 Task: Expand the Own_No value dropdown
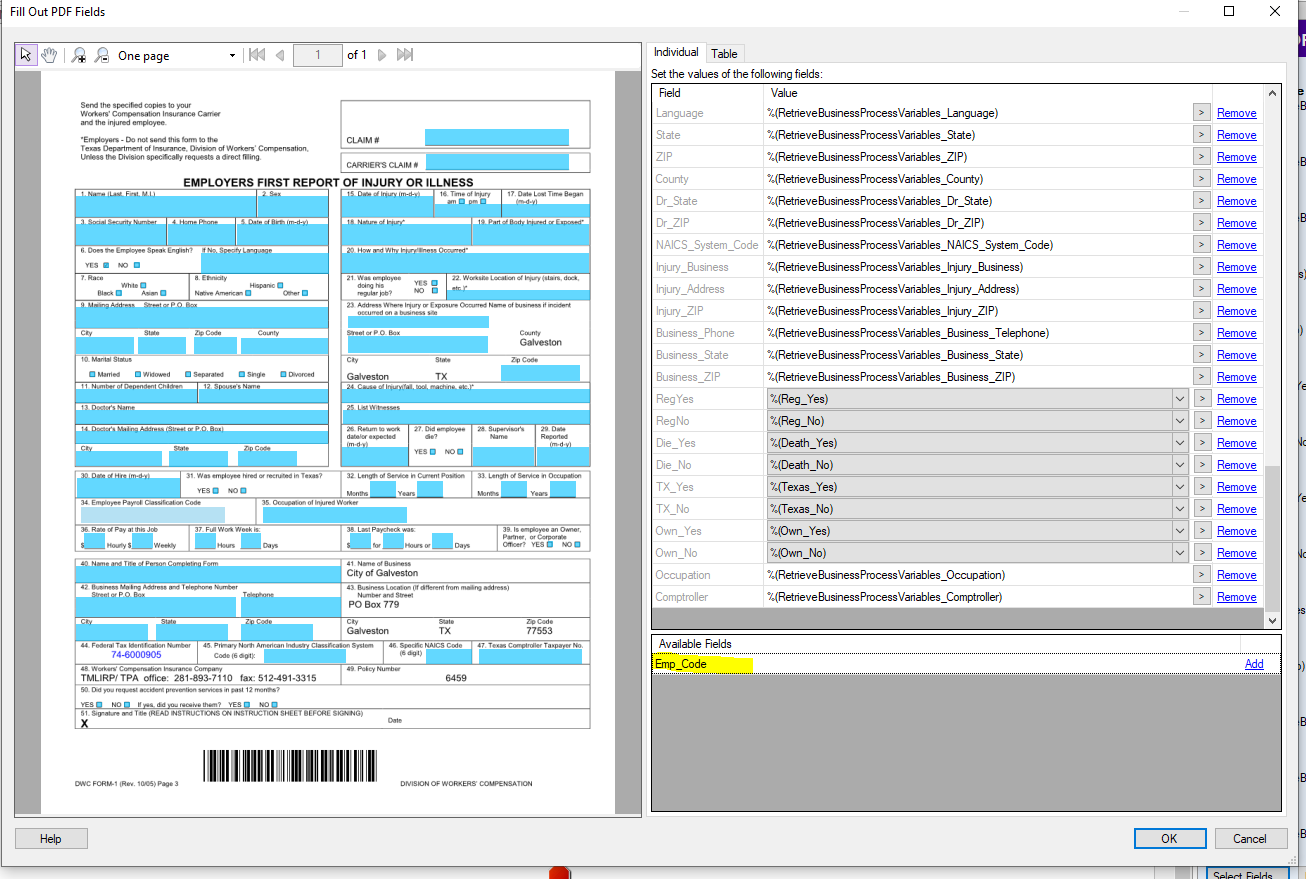tap(1180, 553)
